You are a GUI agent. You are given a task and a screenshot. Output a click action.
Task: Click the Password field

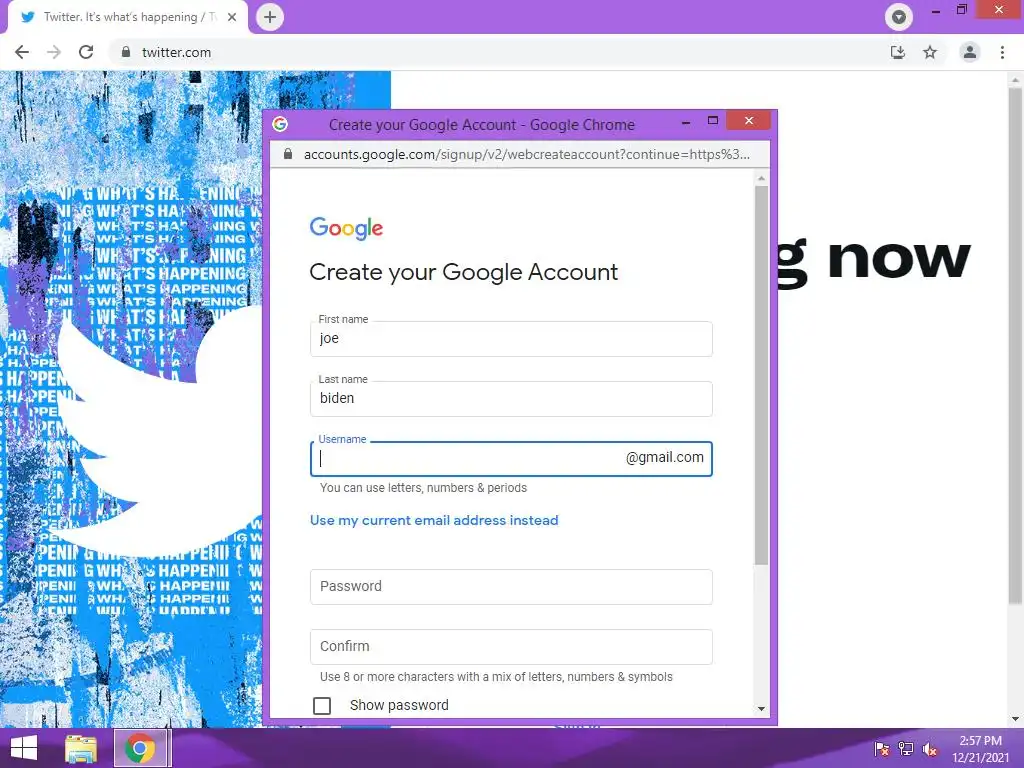coord(511,586)
